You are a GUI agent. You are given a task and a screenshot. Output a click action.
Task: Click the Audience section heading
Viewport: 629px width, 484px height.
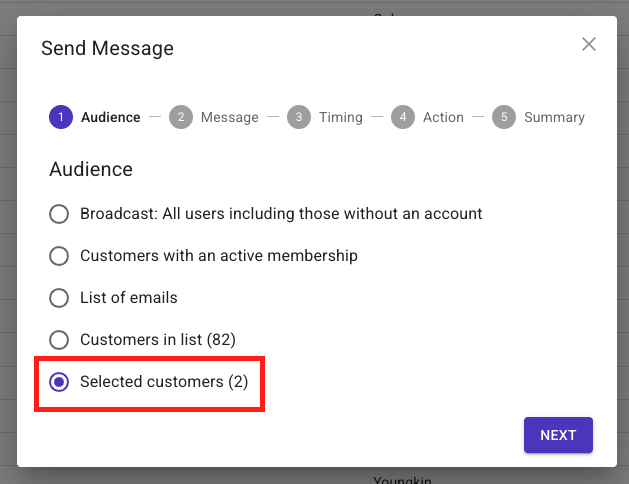[x=91, y=170]
